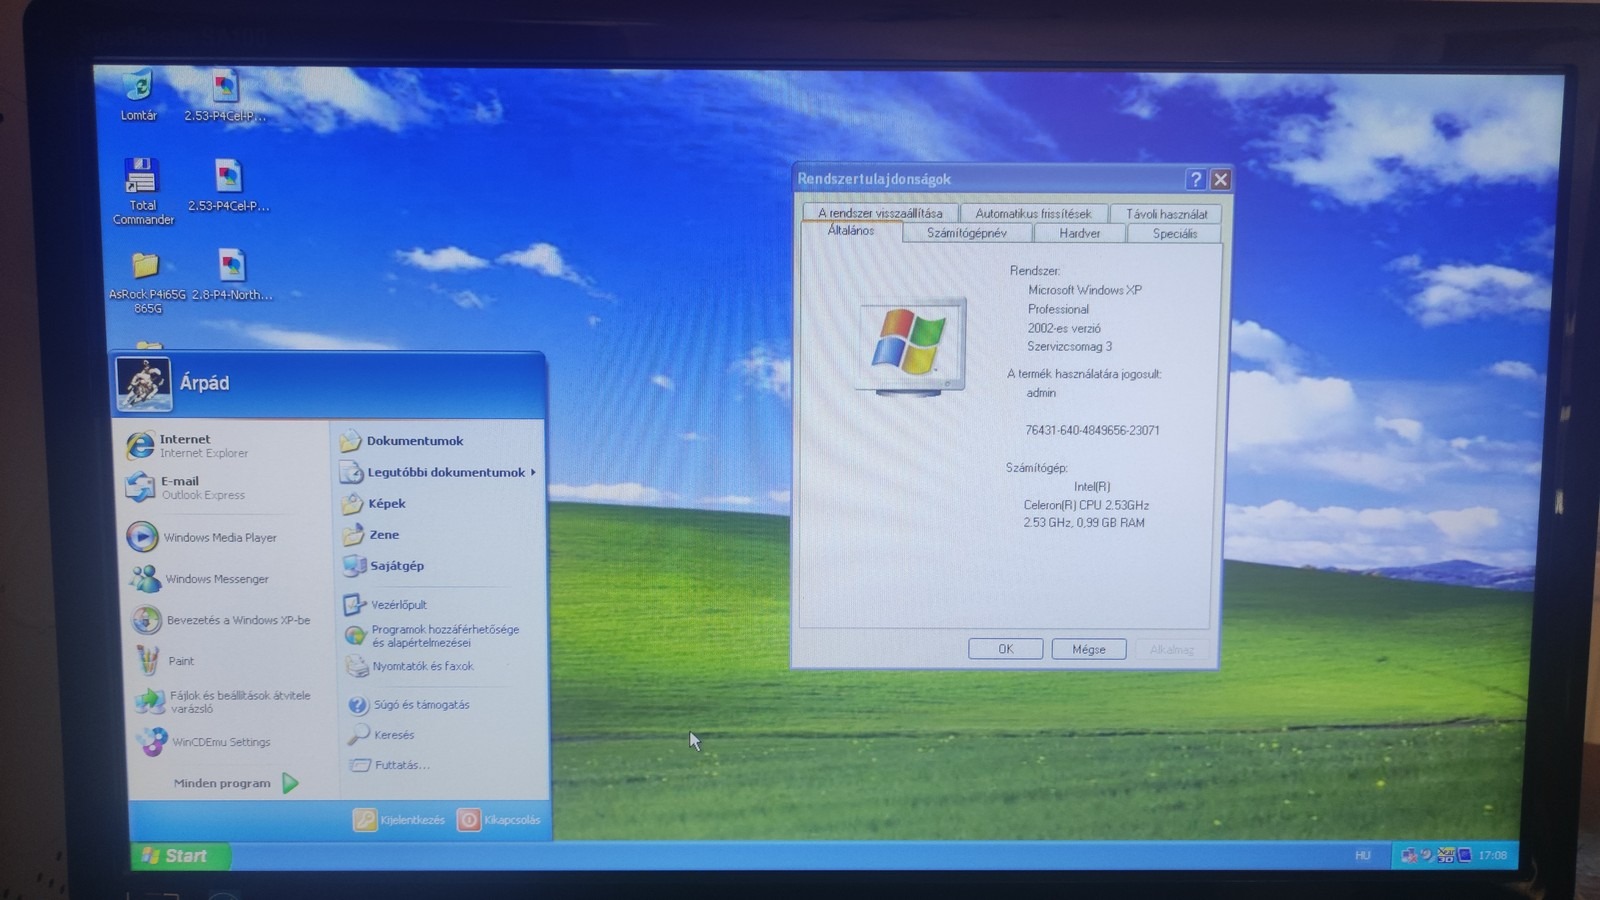Click the disconnected network tray icon
The image size is (1600, 900).
pyautogui.click(x=1410, y=855)
